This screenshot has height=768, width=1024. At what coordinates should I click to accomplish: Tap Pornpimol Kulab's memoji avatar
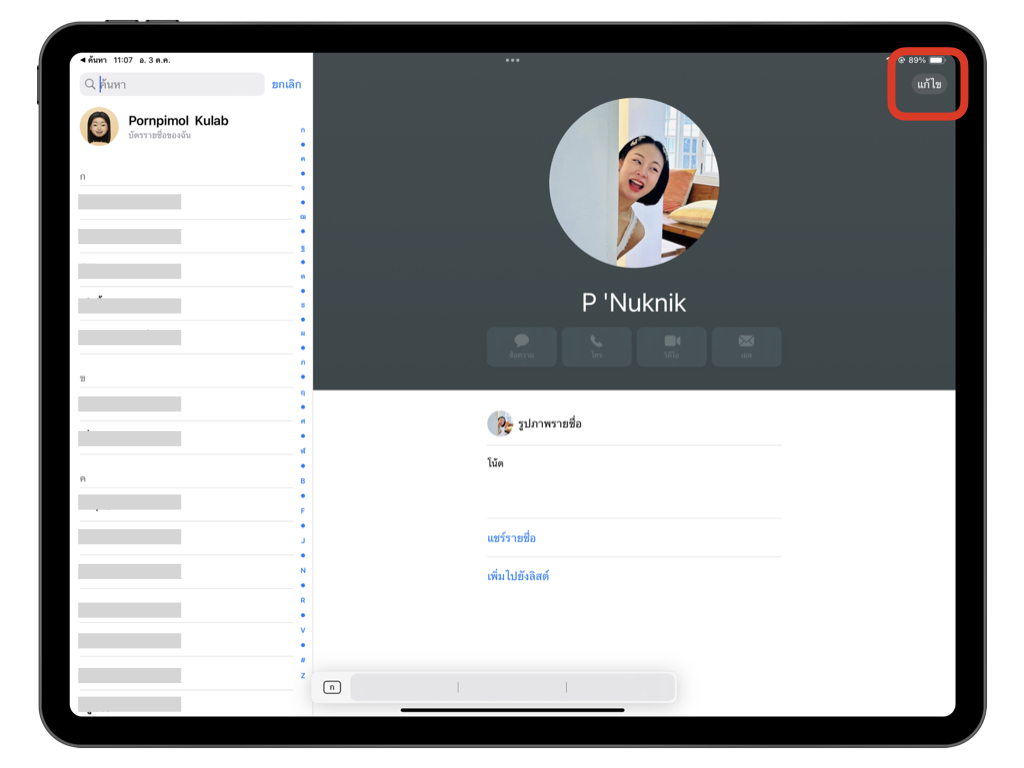99,127
